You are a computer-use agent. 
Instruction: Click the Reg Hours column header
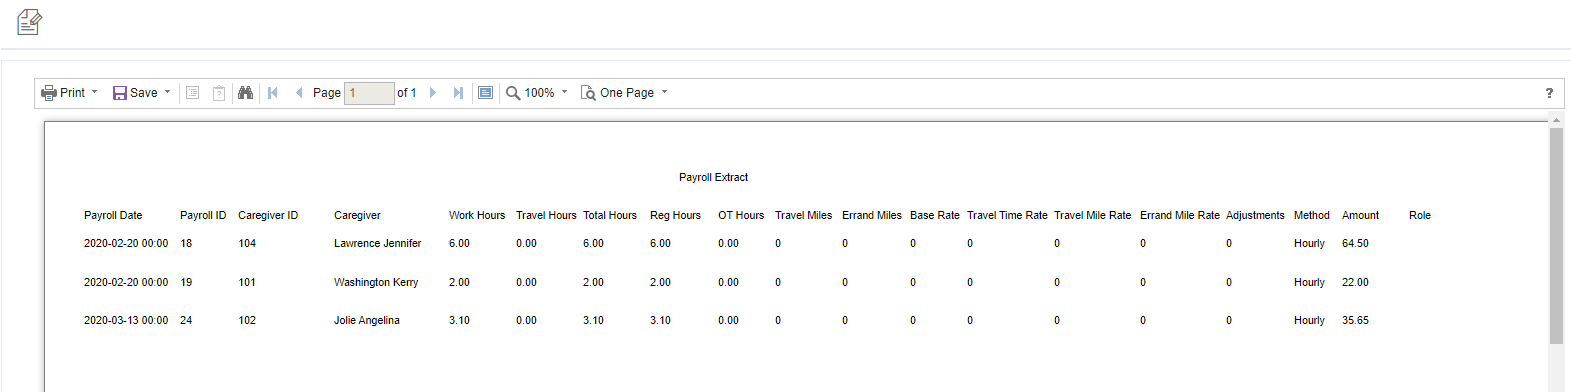[675, 215]
